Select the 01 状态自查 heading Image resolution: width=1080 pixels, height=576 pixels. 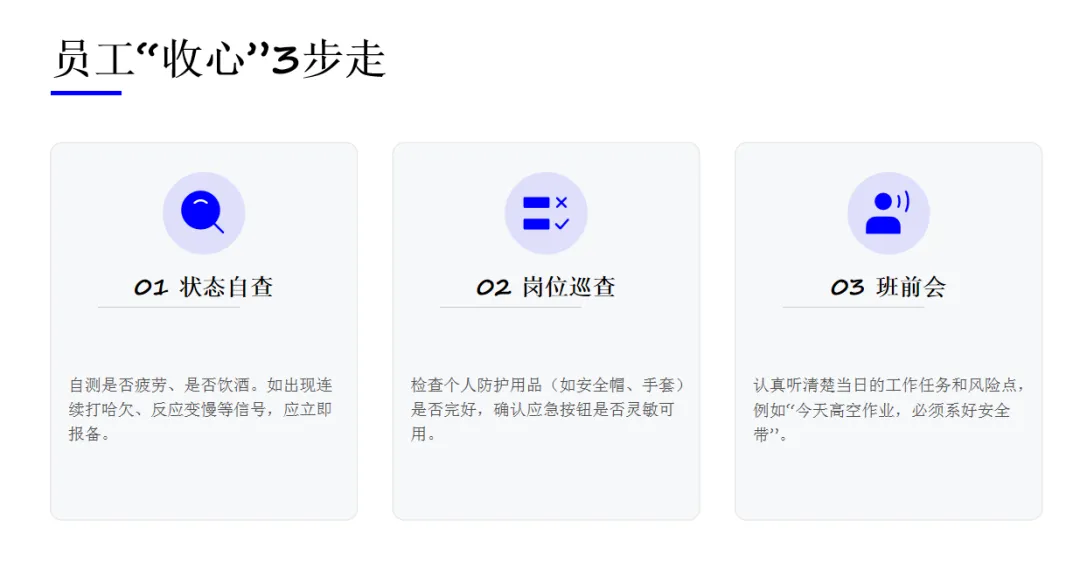(204, 287)
